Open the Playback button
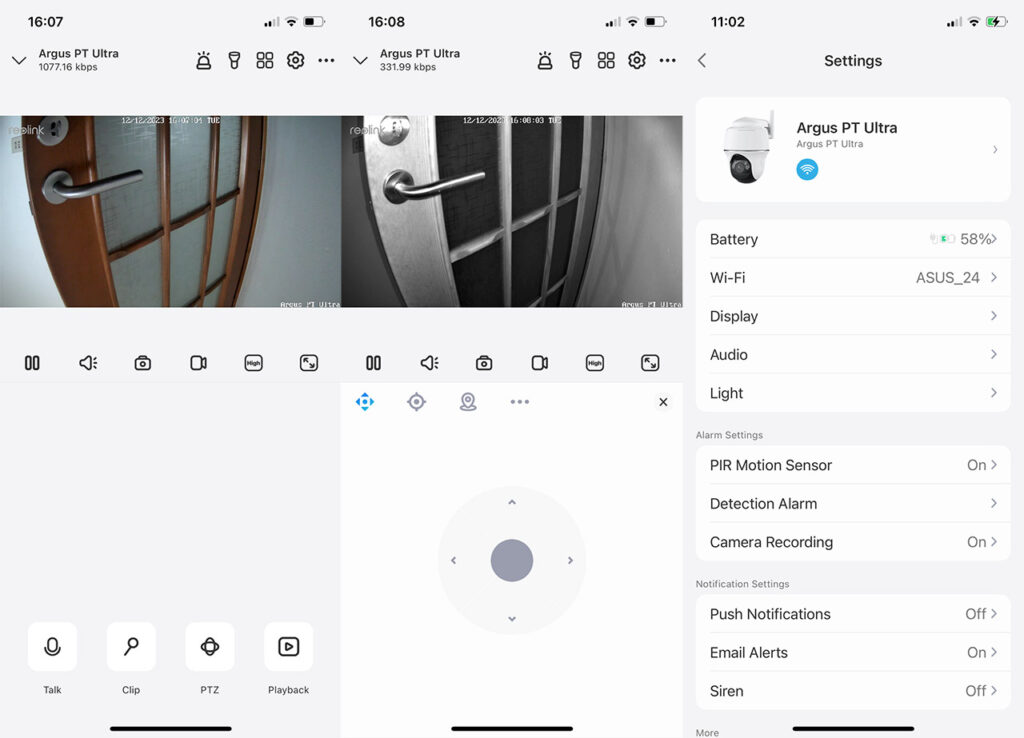 pyautogui.click(x=289, y=647)
